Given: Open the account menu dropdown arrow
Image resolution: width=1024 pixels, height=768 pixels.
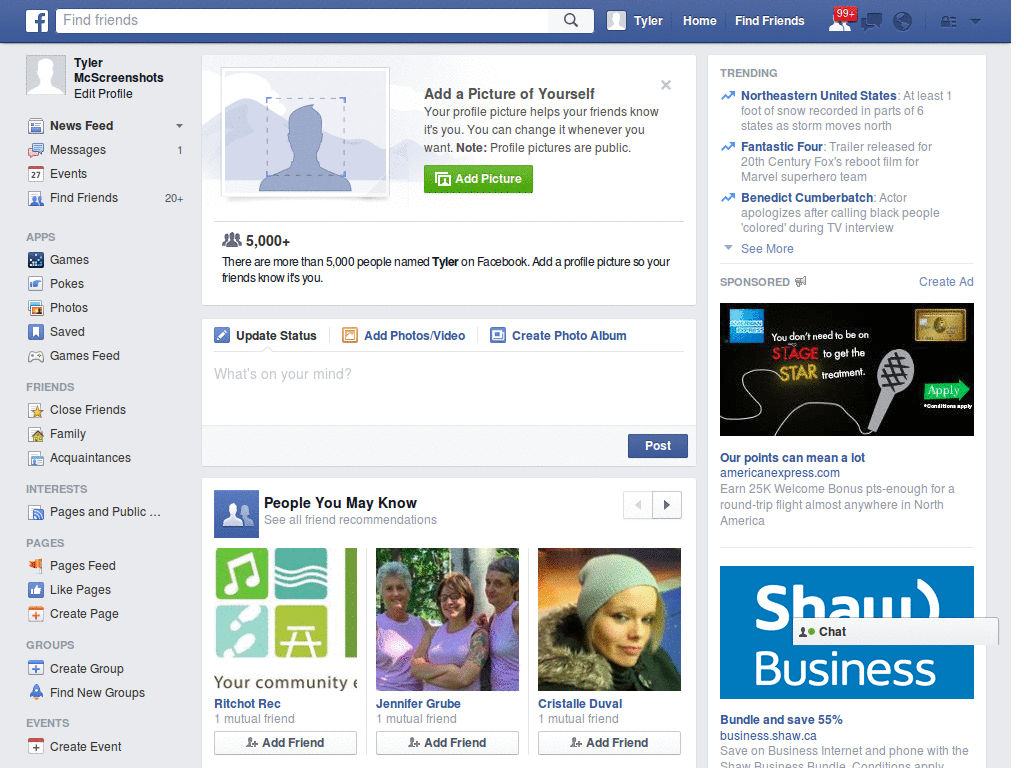Looking at the screenshot, I should [975, 22].
